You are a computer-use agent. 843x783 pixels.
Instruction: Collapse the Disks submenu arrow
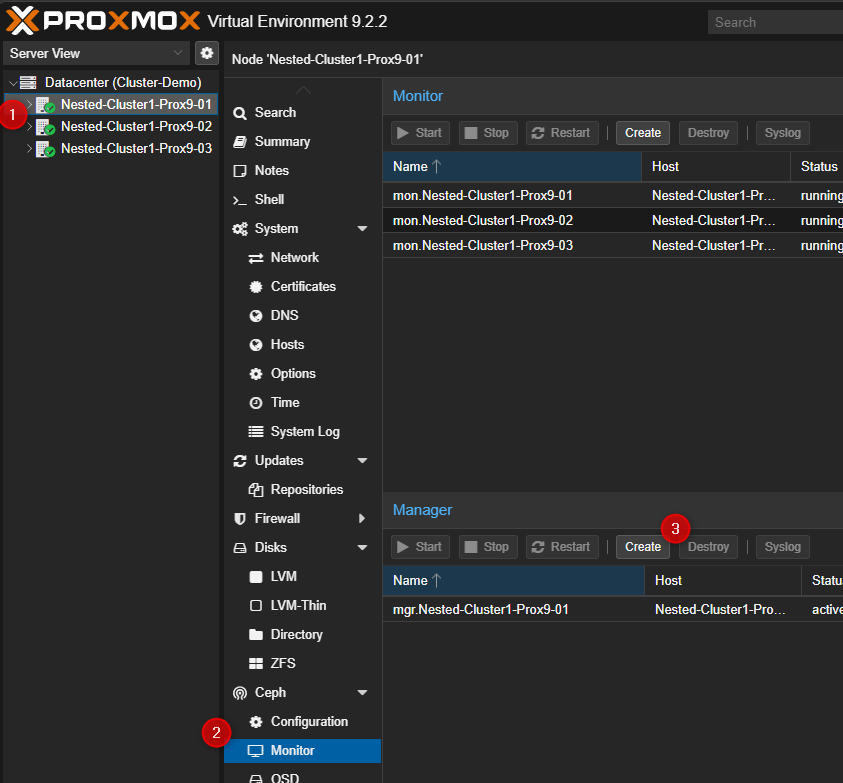click(x=362, y=547)
